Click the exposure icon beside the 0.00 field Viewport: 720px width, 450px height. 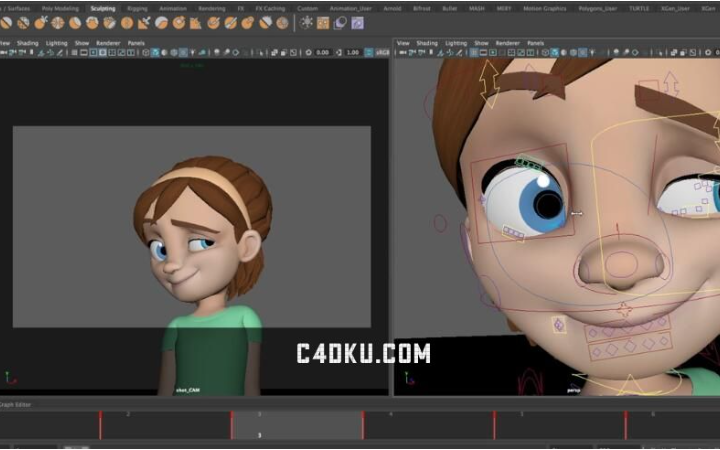[309, 52]
